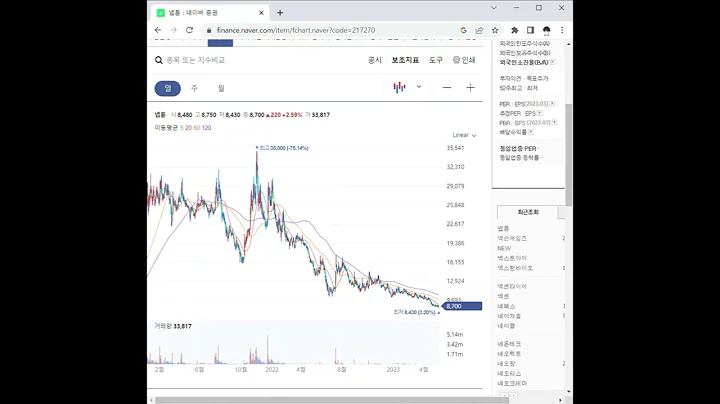The height and width of the screenshot is (404, 720).
Task: Click the finance.naver.com address bar URL
Action: tap(296, 30)
